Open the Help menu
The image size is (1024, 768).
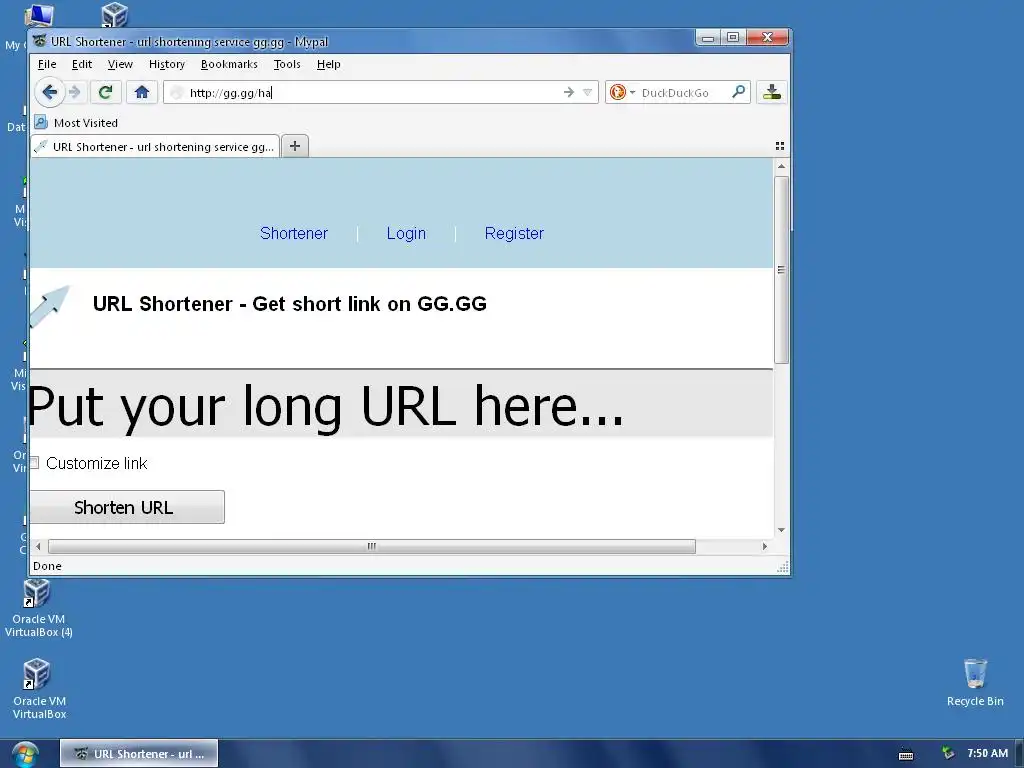[328, 64]
